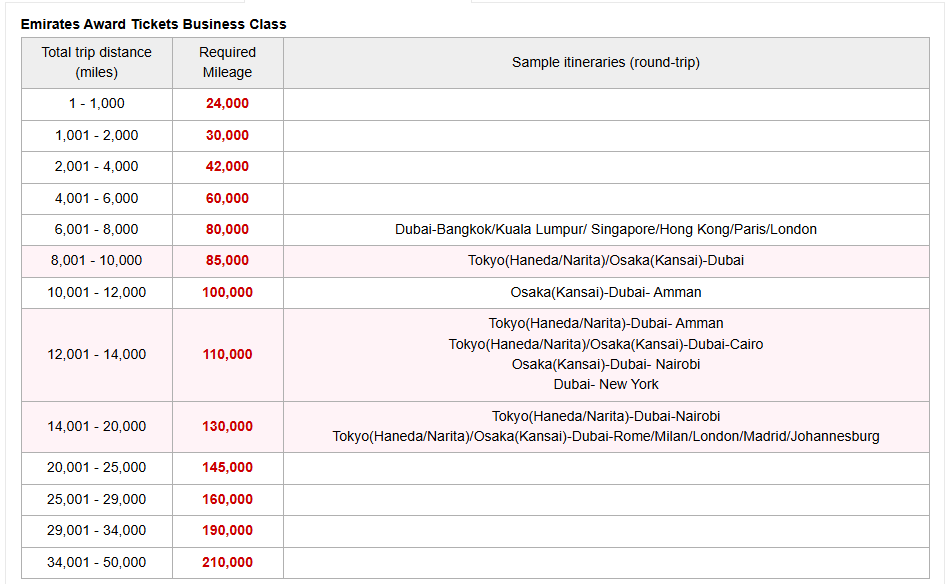
Task: Click the 'Sample itineraries (round-trip)' header
Action: (606, 63)
